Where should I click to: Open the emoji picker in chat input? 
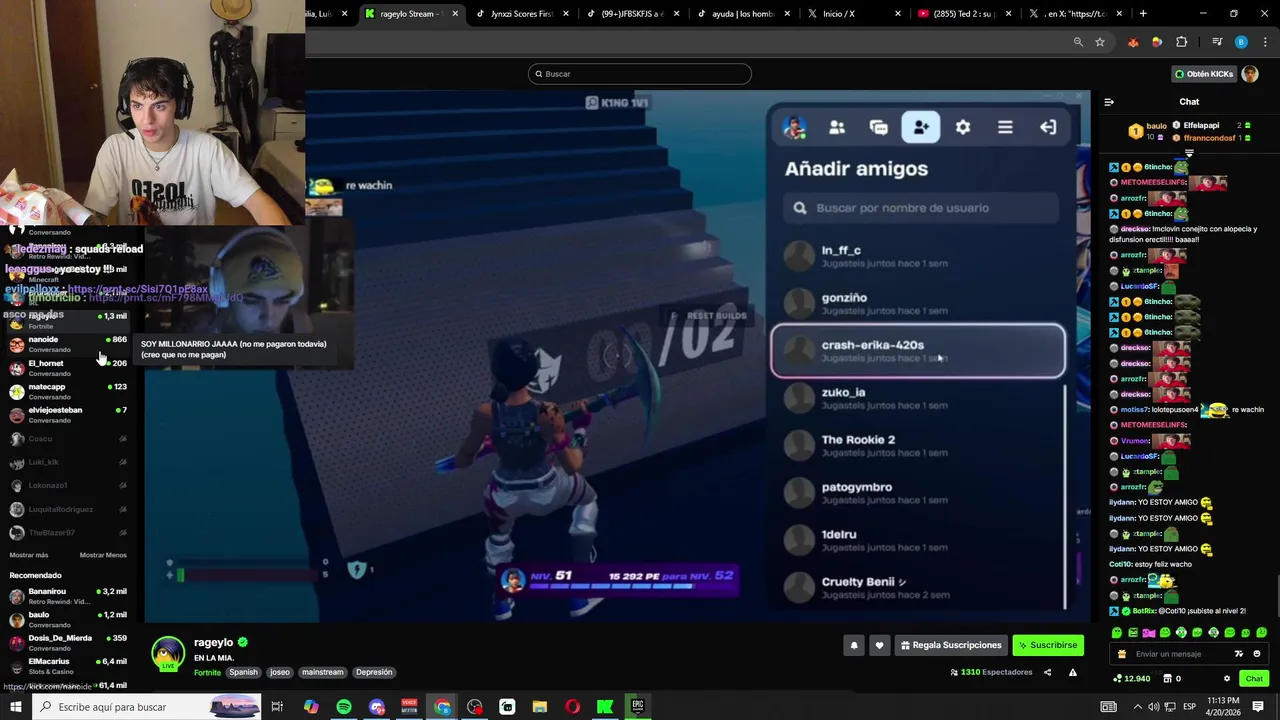(1257, 654)
